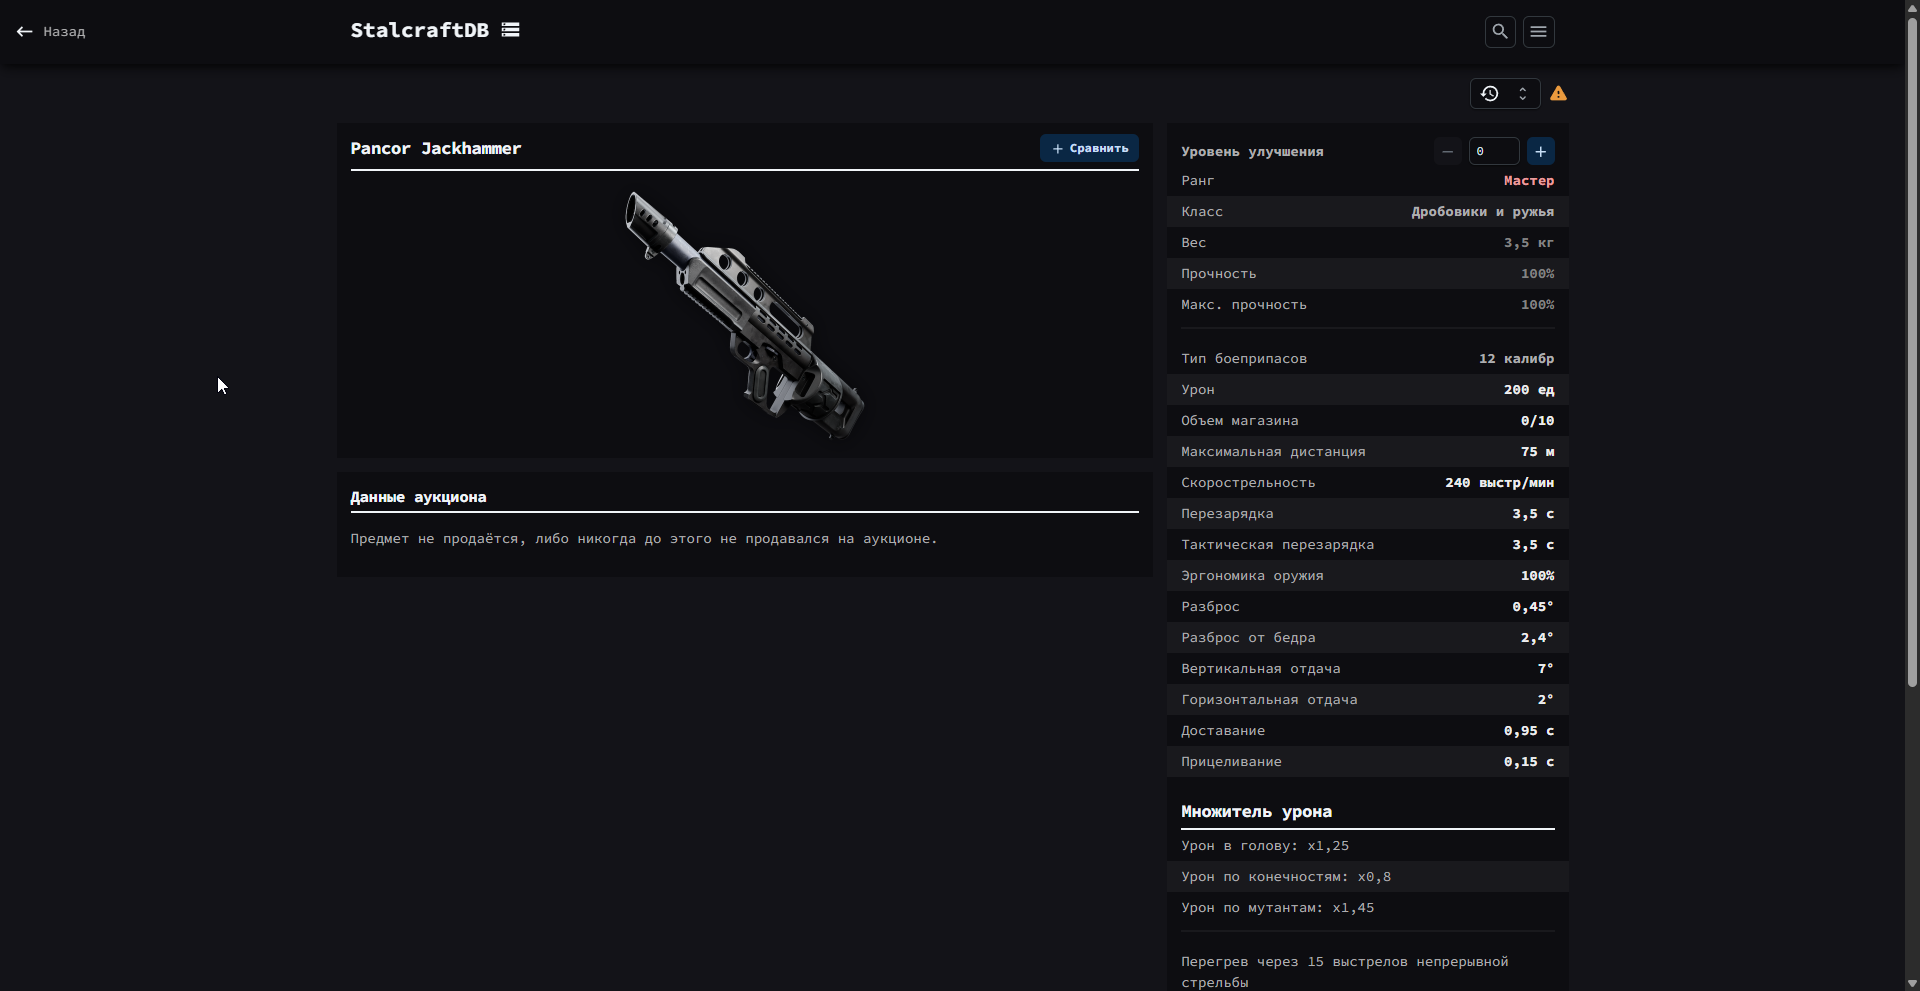
Task: Open the history clock icon
Action: click(1490, 94)
